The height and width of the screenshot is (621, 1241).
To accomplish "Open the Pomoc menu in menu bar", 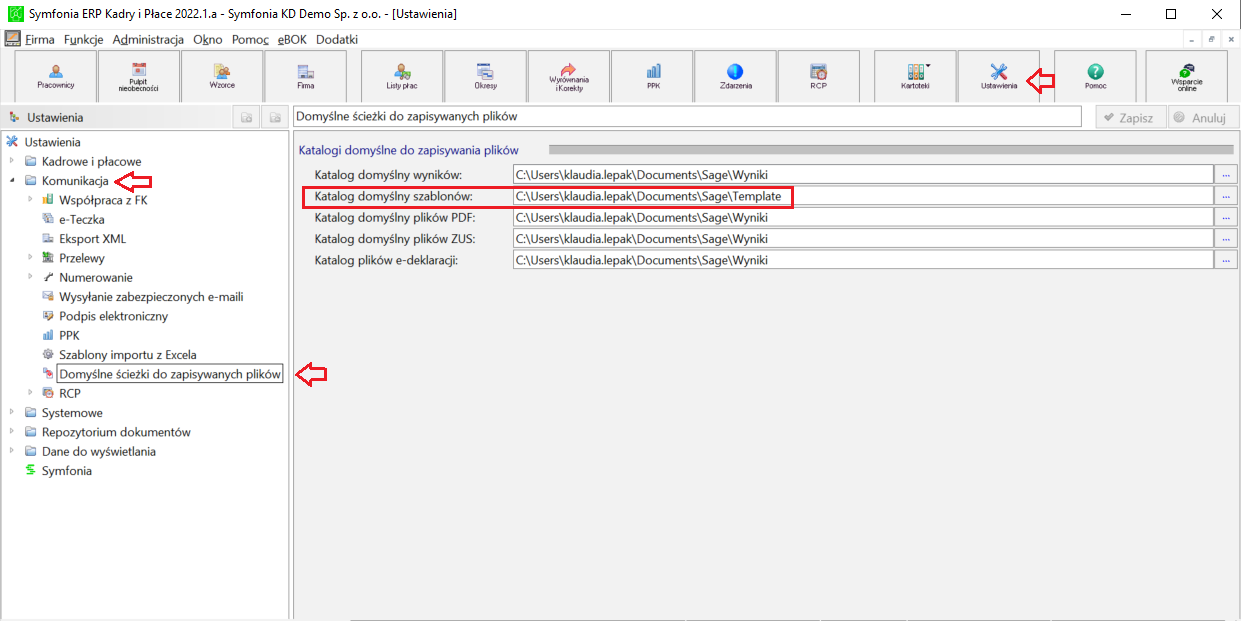I will tap(249, 39).
